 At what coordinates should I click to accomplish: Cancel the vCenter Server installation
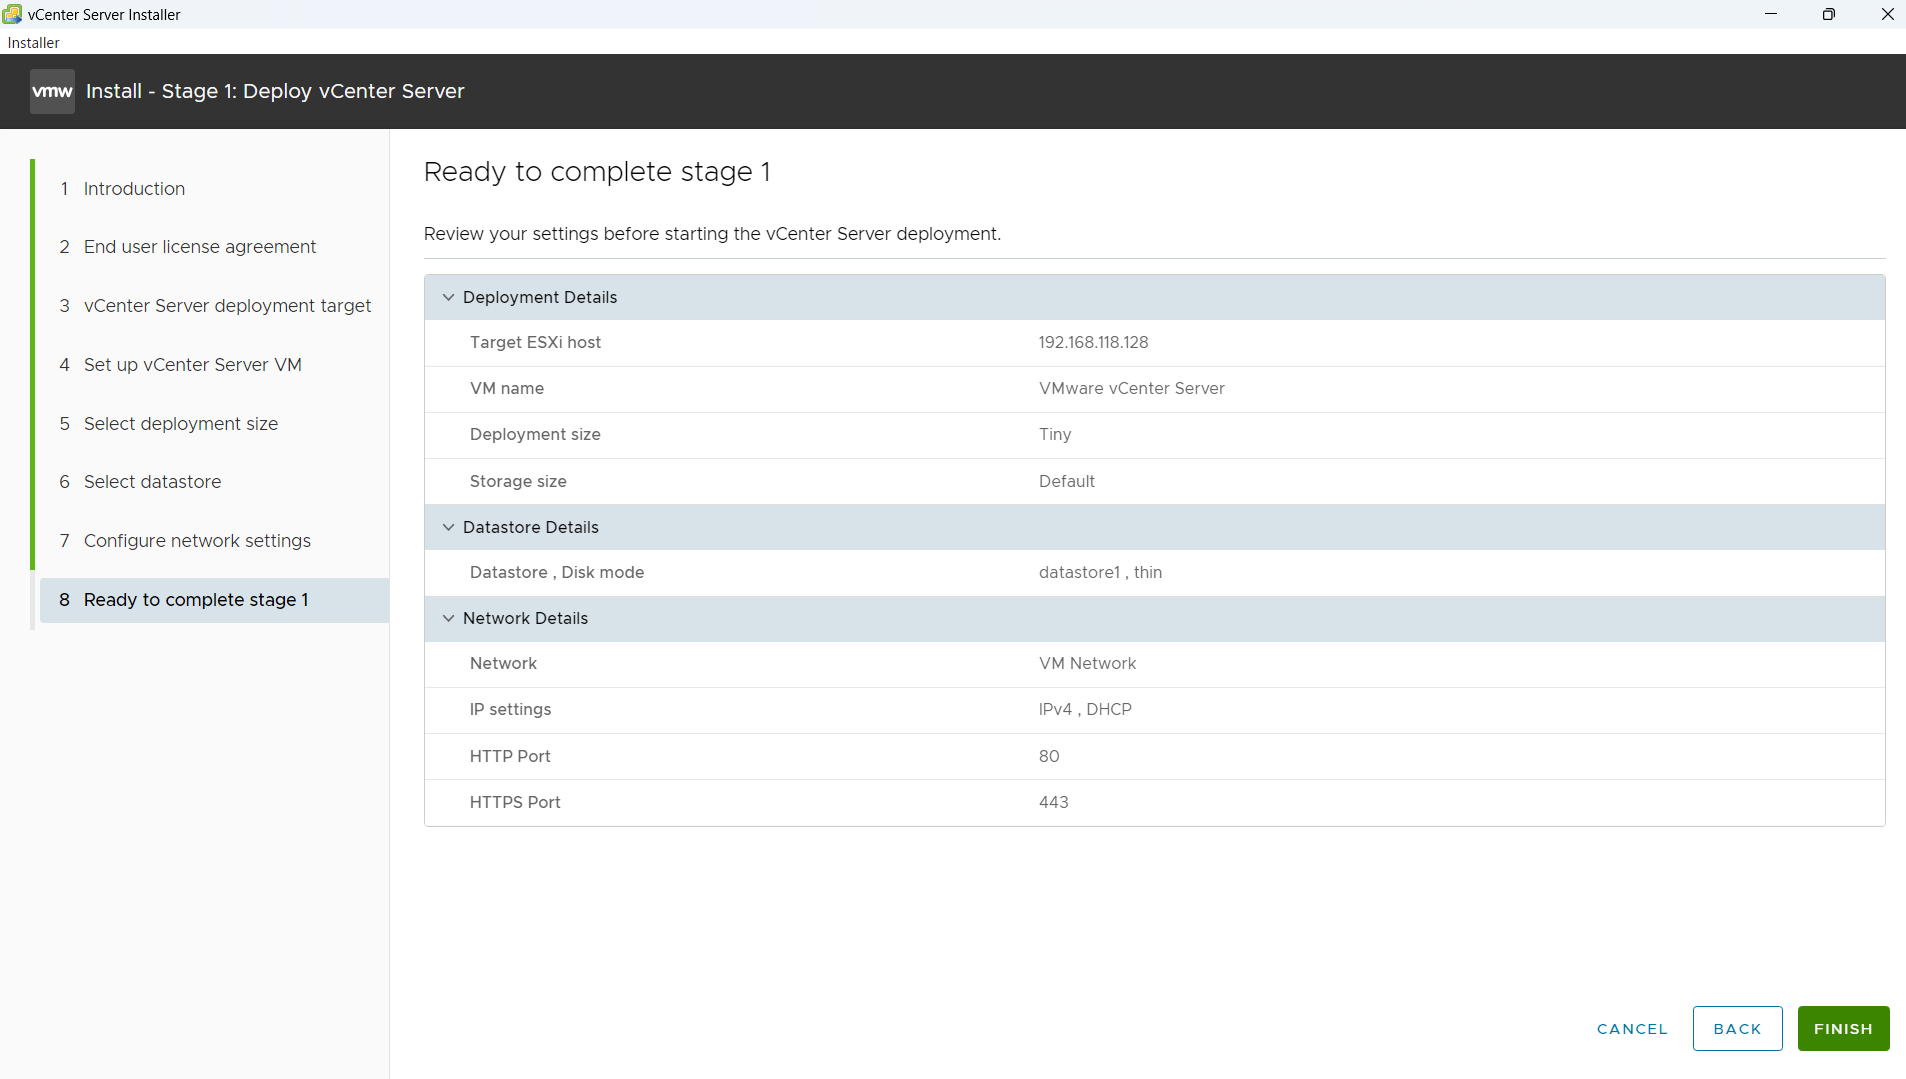coord(1632,1029)
